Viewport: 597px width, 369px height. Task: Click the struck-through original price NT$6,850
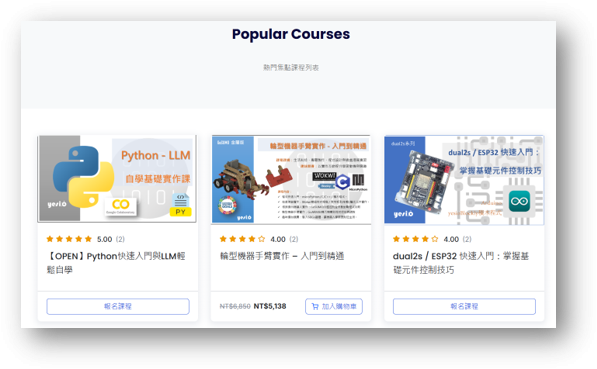[235, 306]
